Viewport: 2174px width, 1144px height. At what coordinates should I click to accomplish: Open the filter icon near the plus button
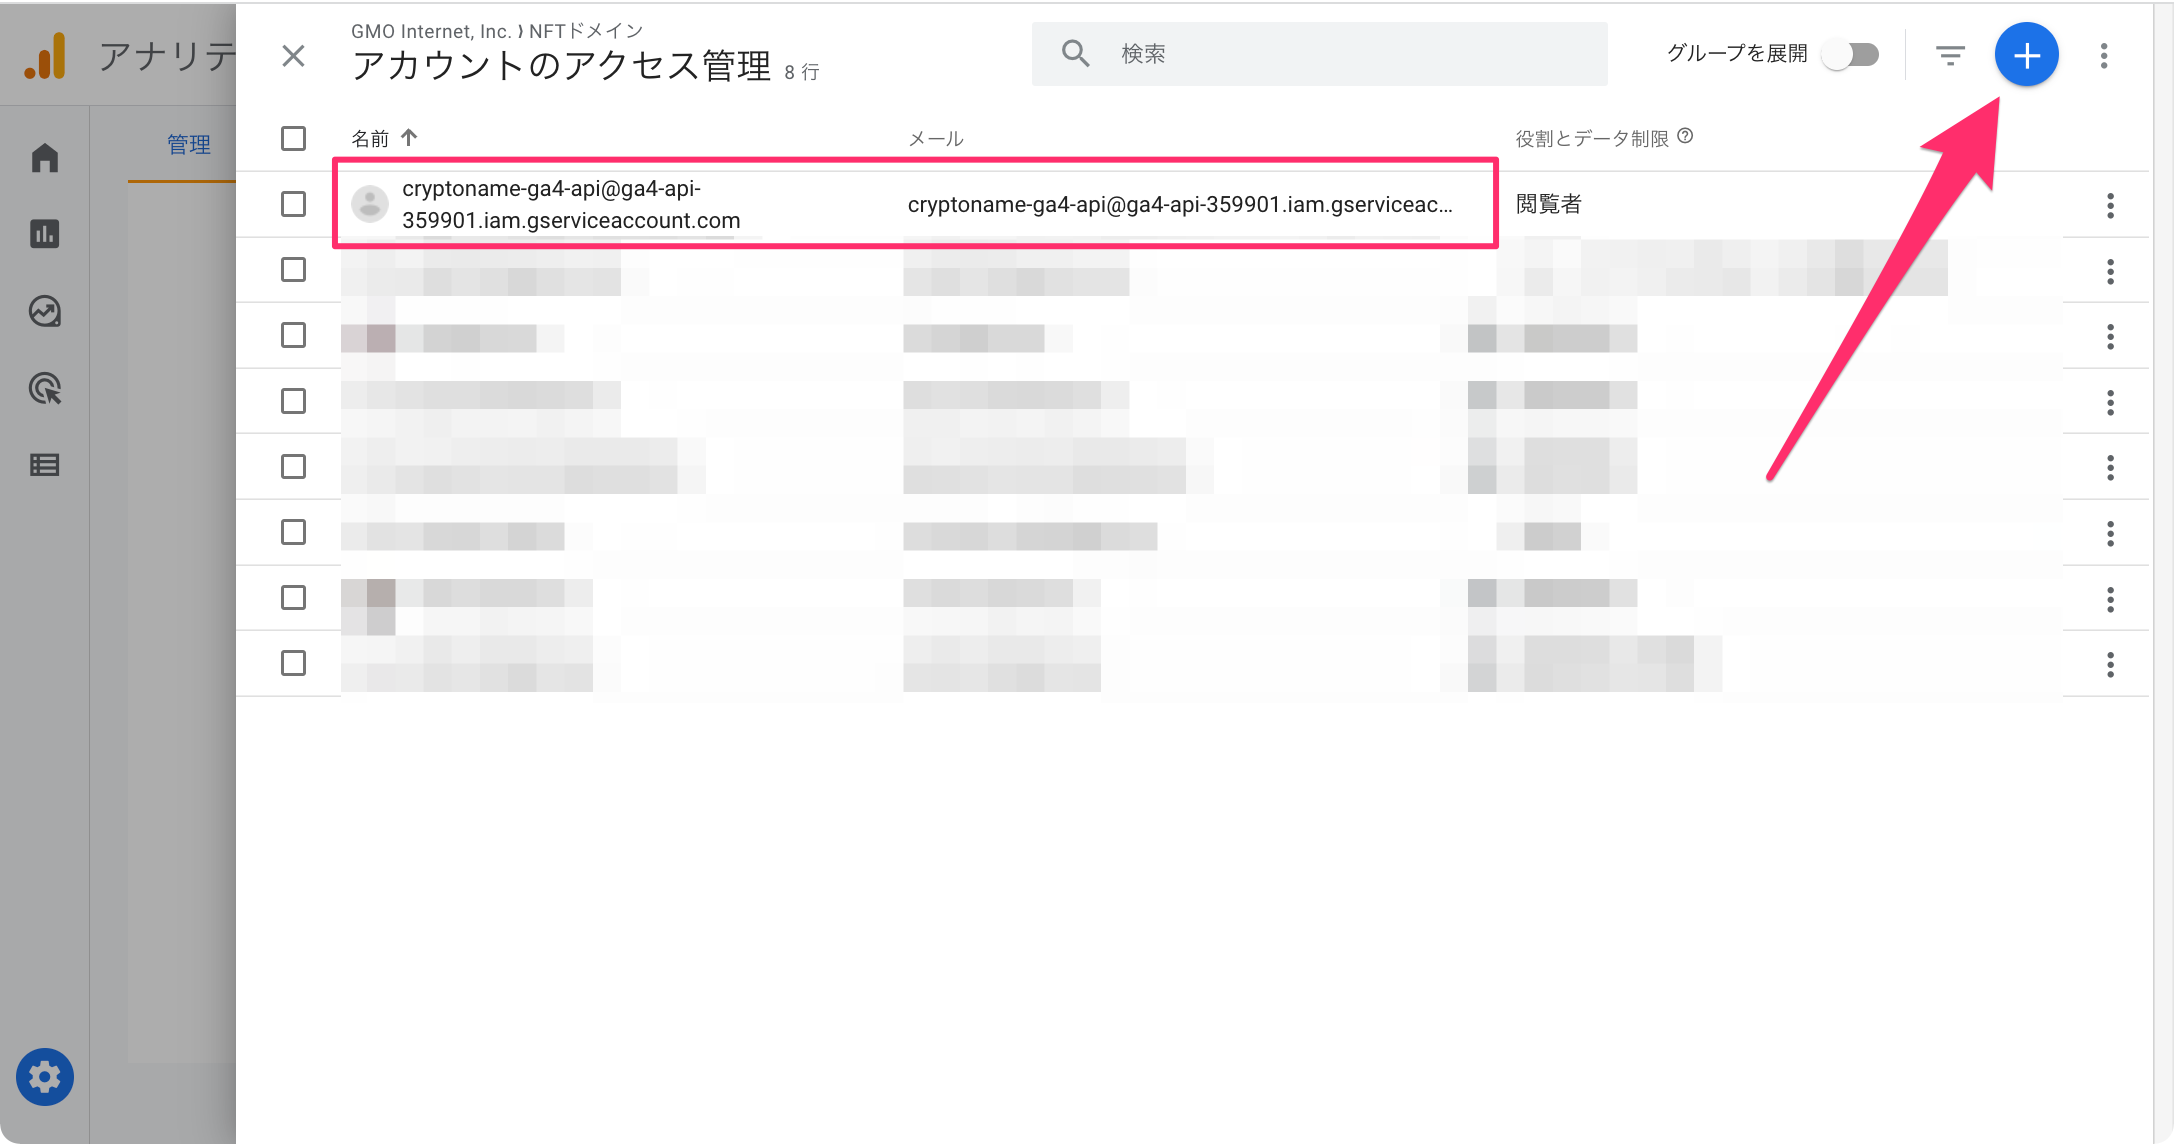point(1950,55)
